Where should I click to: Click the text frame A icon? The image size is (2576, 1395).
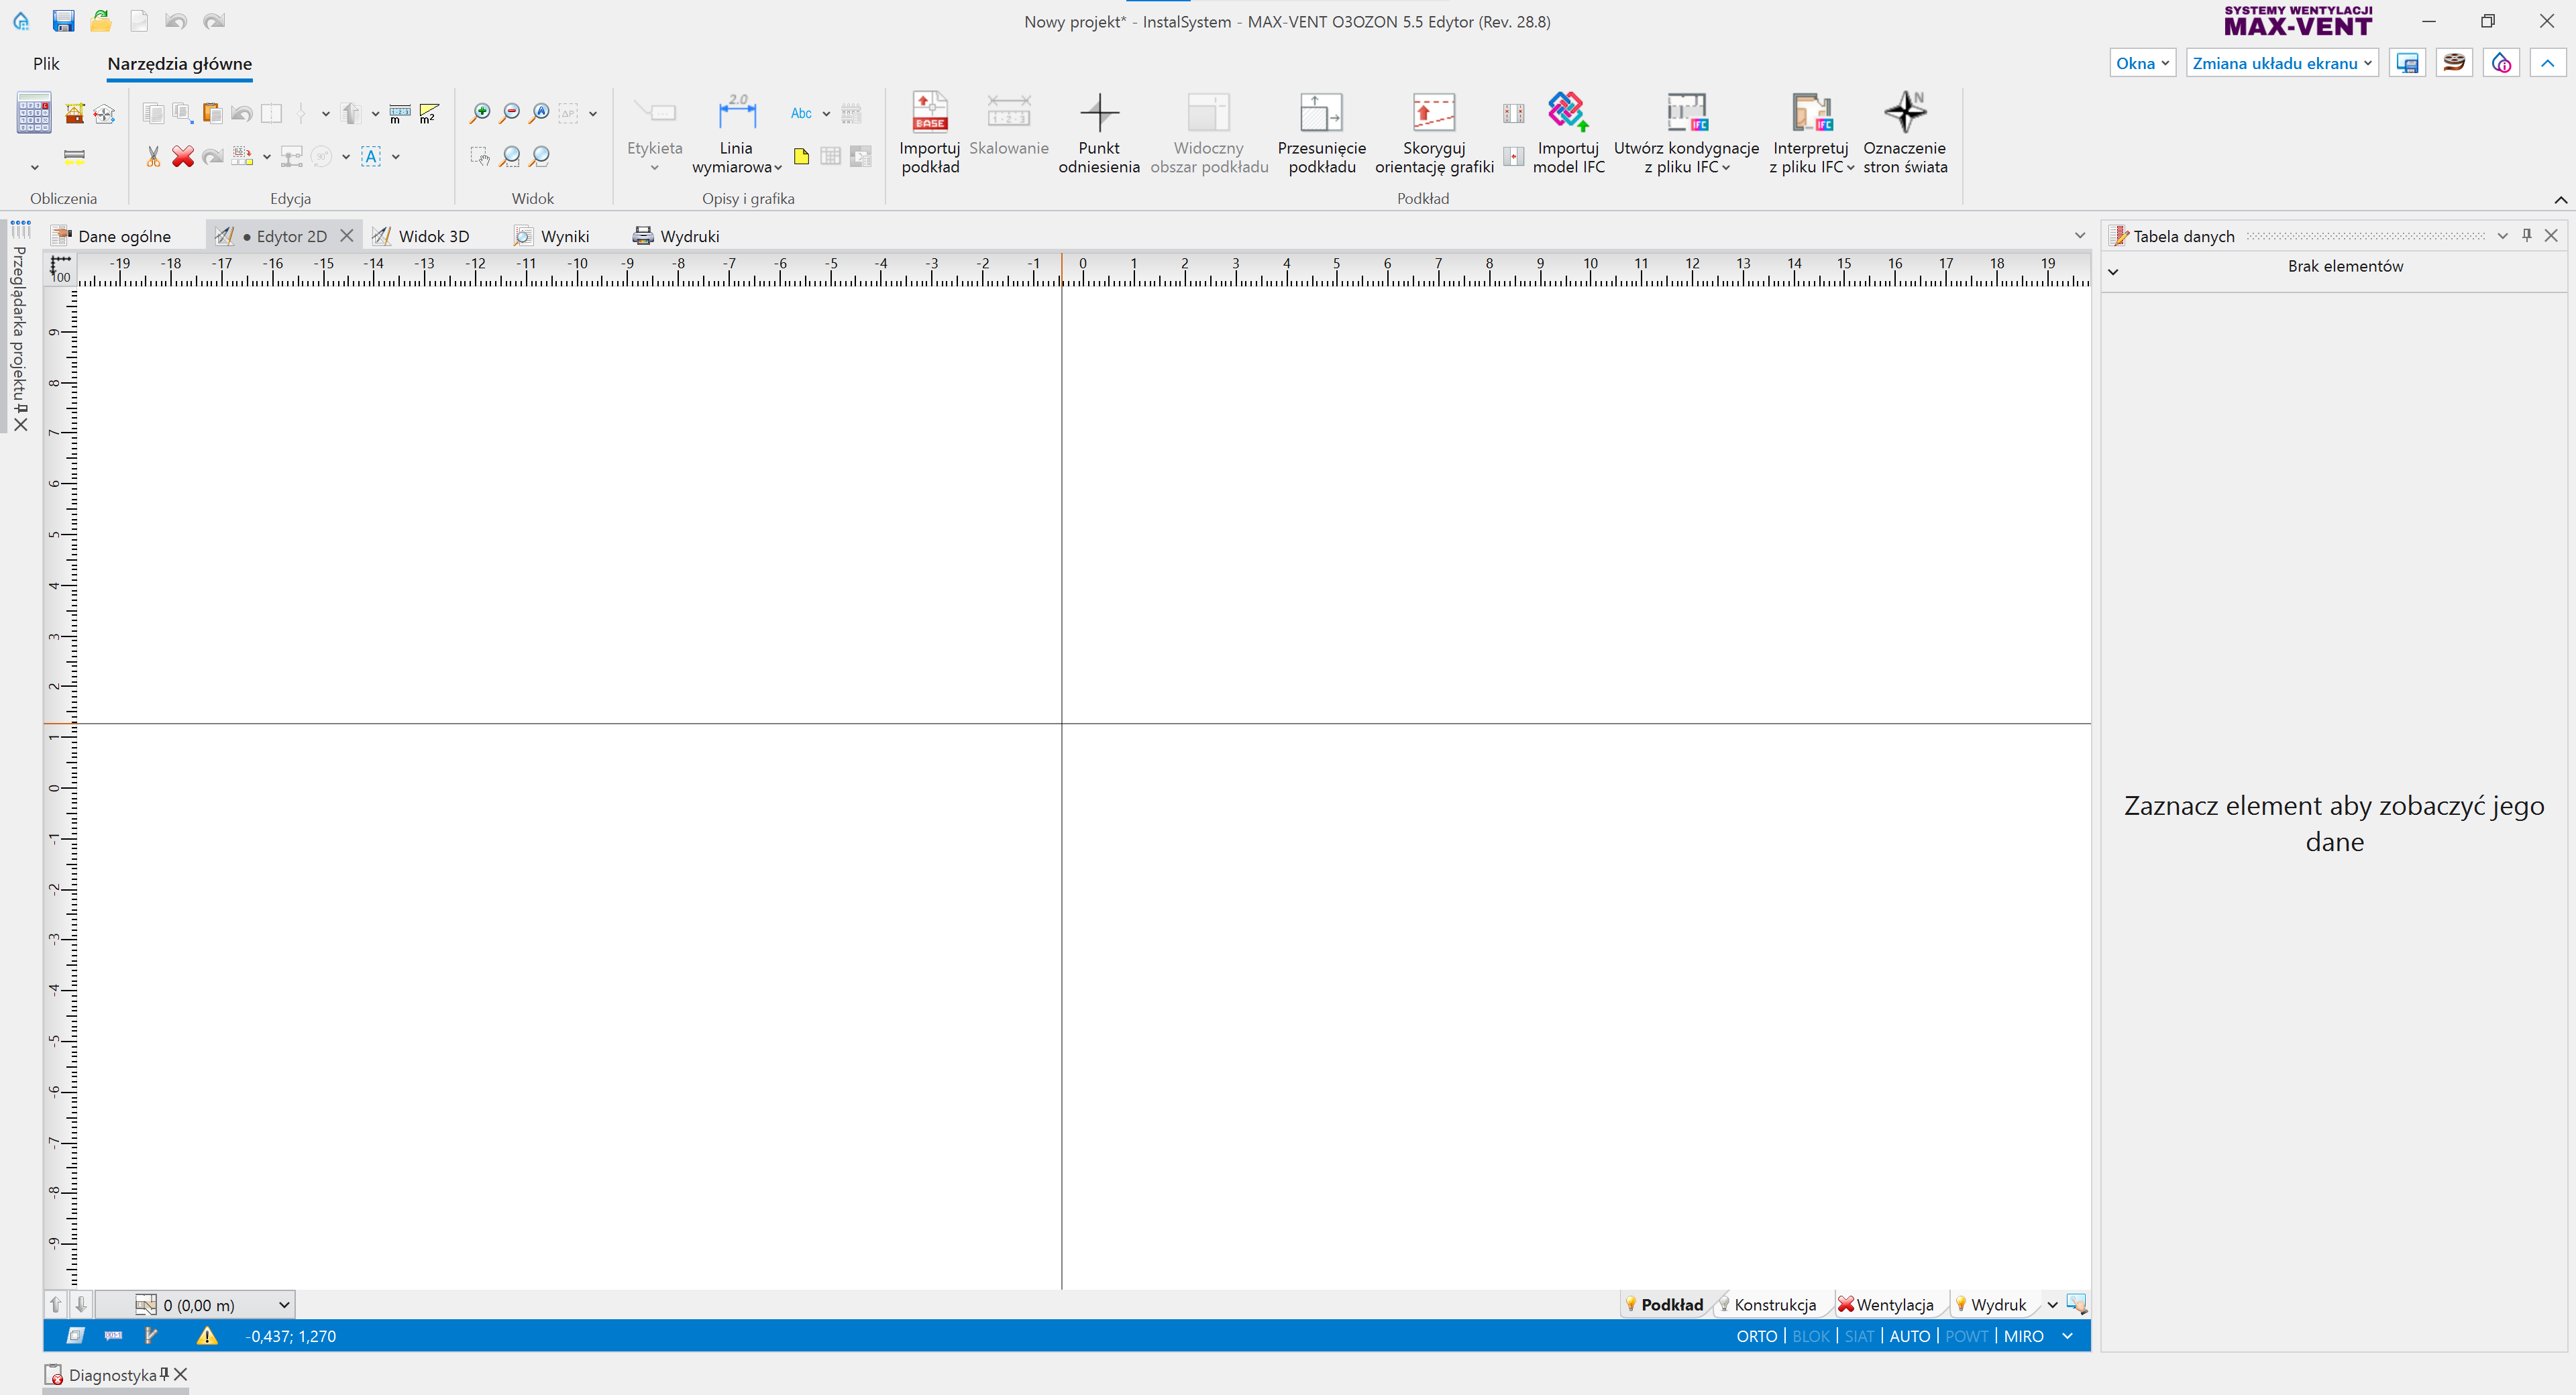coord(371,156)
